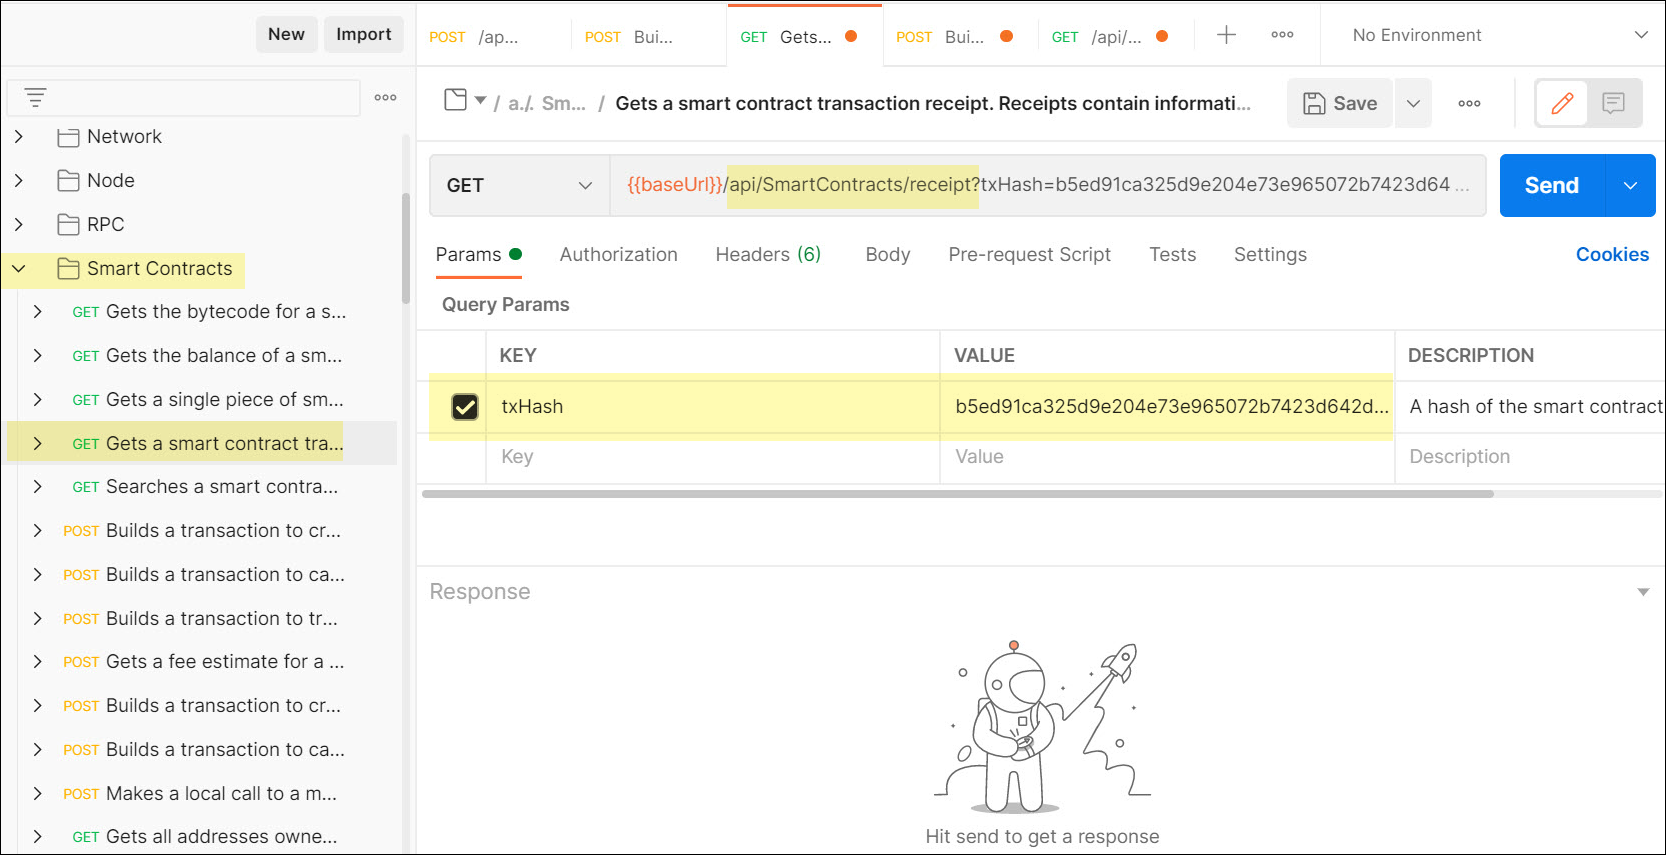This screenshot has width=1666, height=855.
Task: Open the comments icon panel
Action: [x=1613, y=103]
